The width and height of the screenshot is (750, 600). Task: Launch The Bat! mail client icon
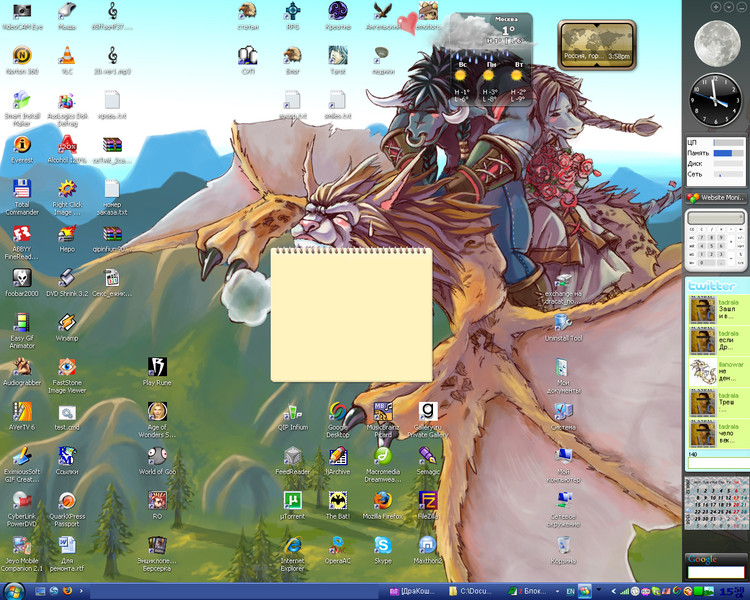click(338, 505)
